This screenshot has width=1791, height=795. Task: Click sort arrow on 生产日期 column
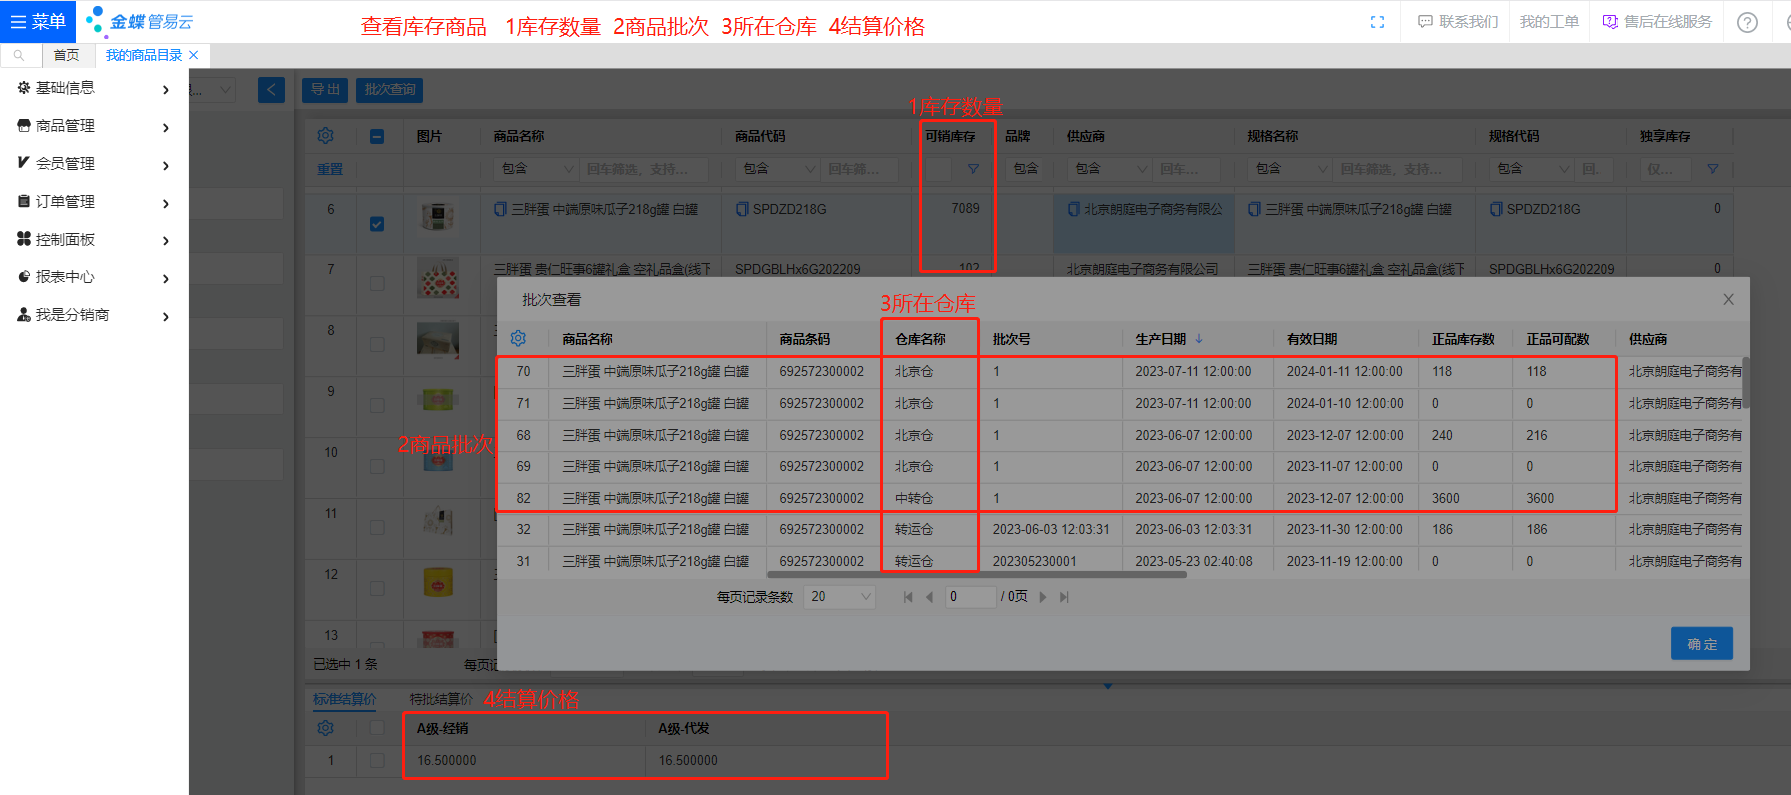(x=1199, y=339)
